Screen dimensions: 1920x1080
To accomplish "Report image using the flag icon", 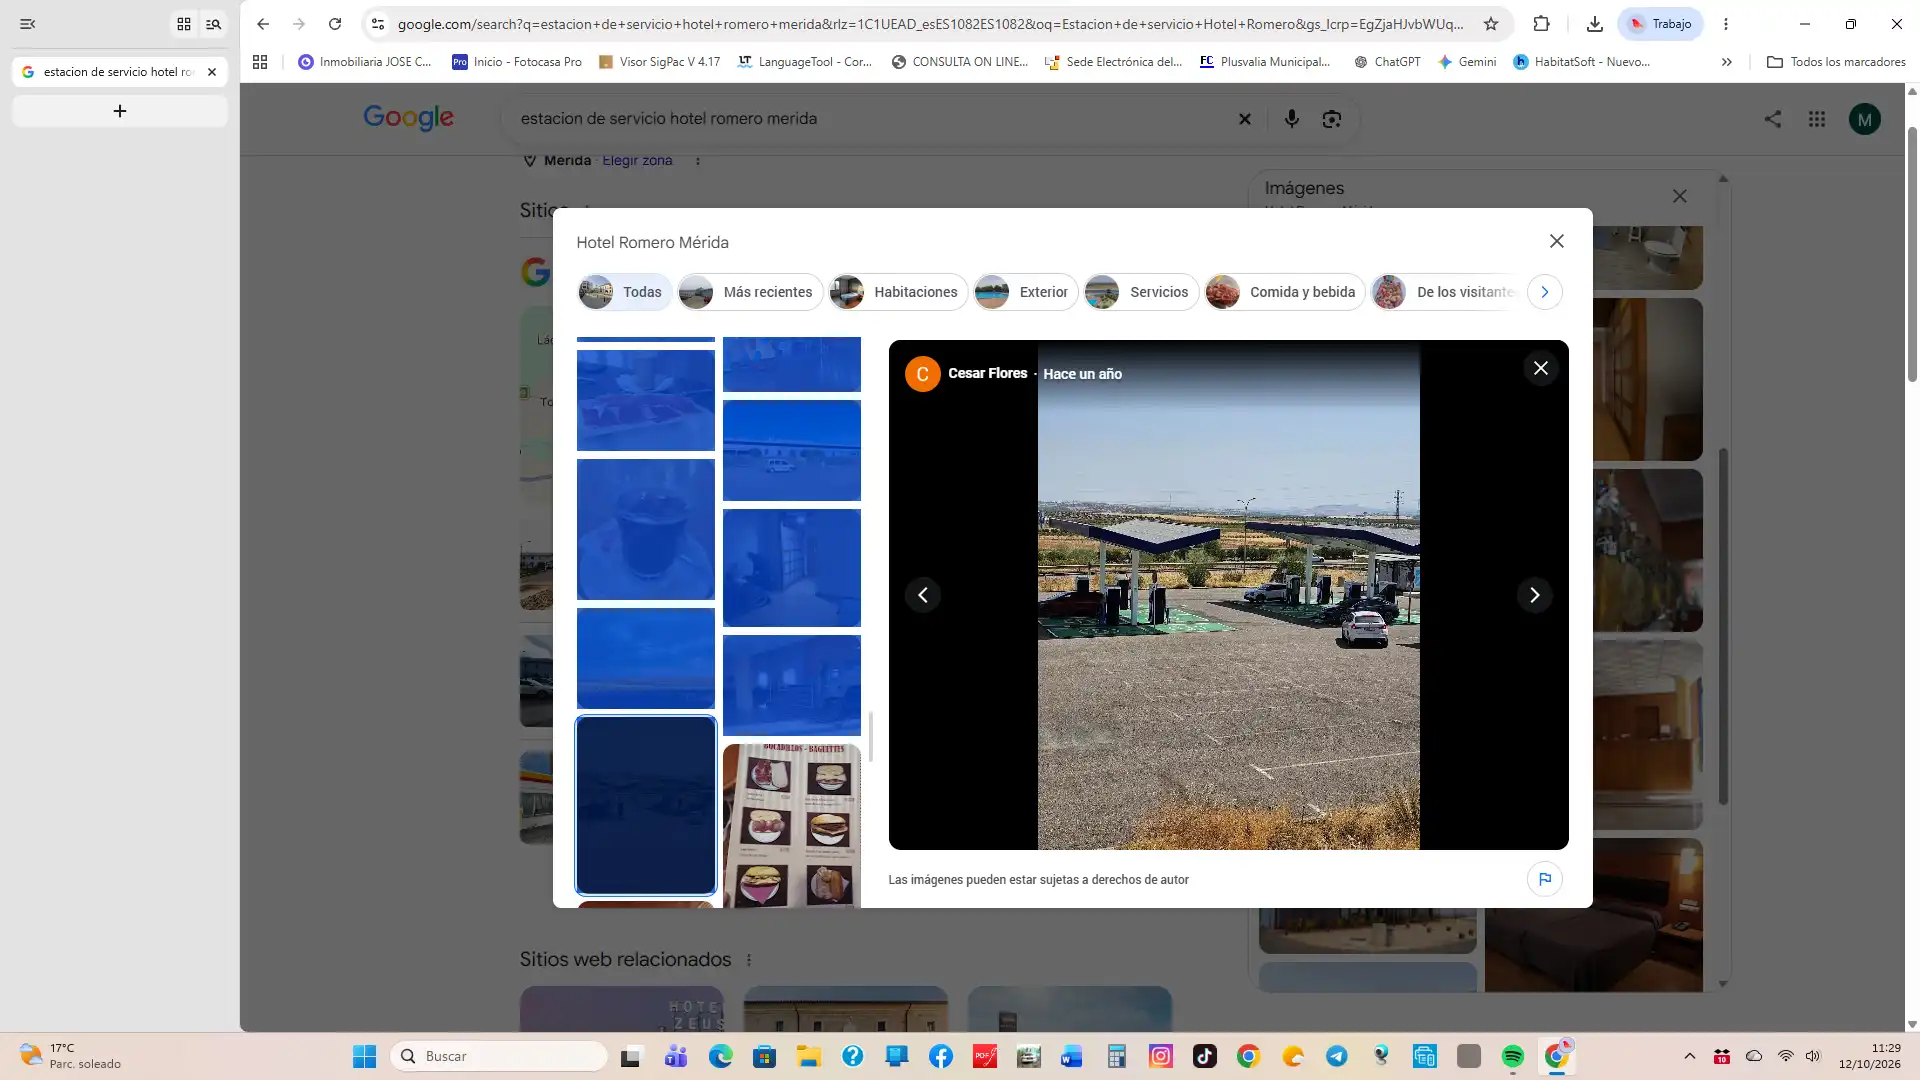I will (1545, 879).
